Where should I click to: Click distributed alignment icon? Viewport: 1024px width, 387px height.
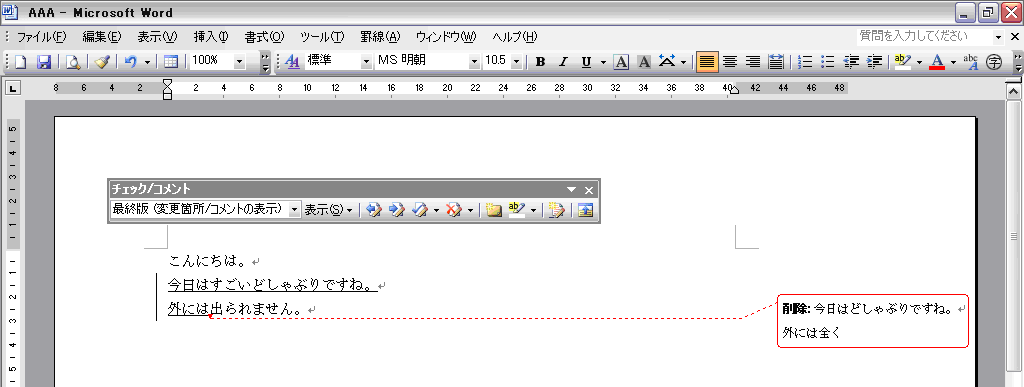click(x=776, y=62)
